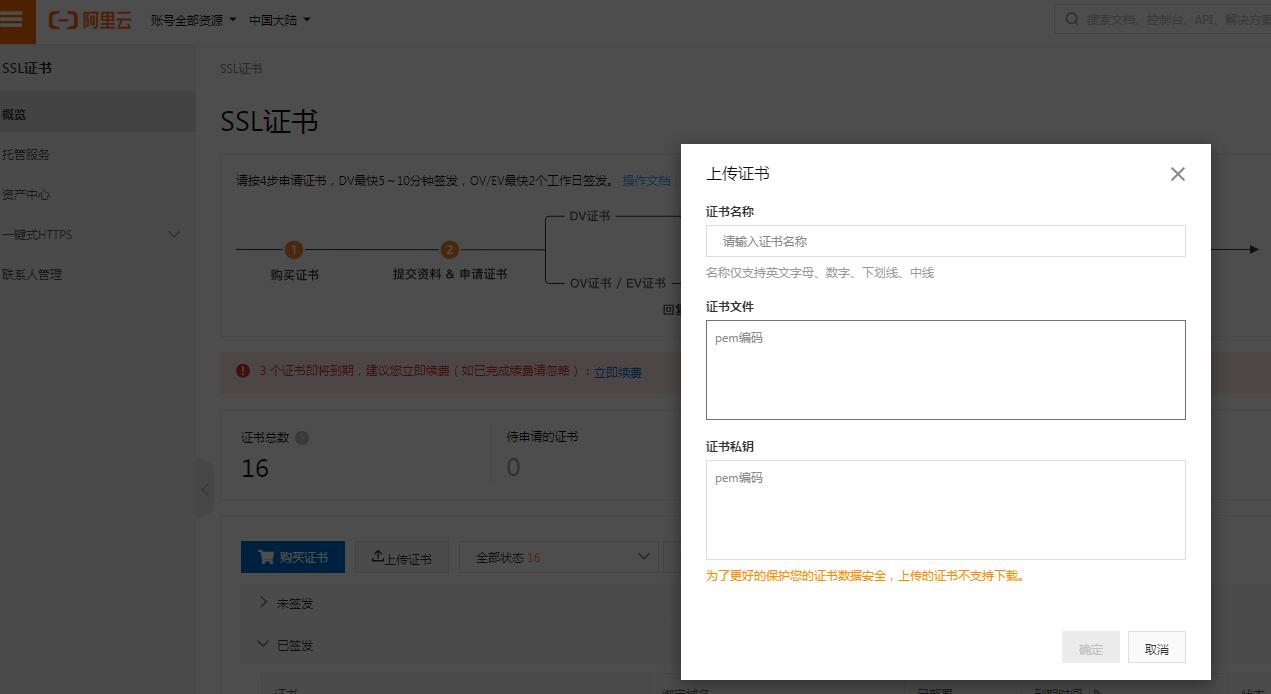This screenshot has height=694, width=1271.
Task: Click the Alibaba Cloud logo
Action: (90, 20)
